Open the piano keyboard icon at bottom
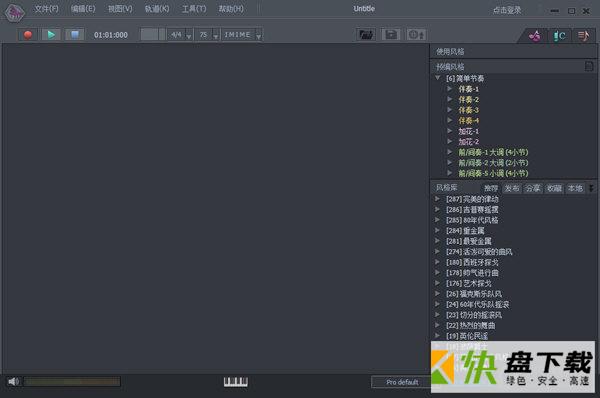Viewport: 600px width, 398px height. [235, 382]
